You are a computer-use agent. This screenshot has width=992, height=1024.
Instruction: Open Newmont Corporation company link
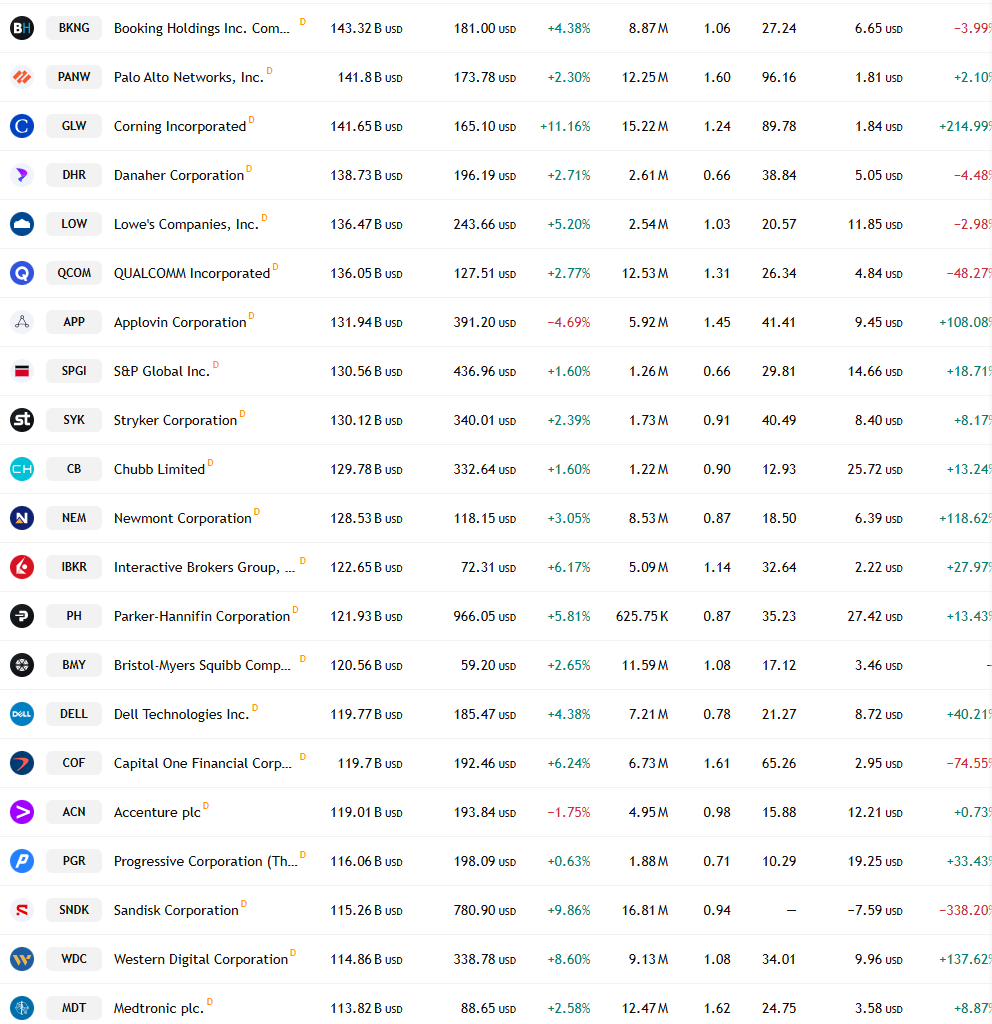[182, 518]
